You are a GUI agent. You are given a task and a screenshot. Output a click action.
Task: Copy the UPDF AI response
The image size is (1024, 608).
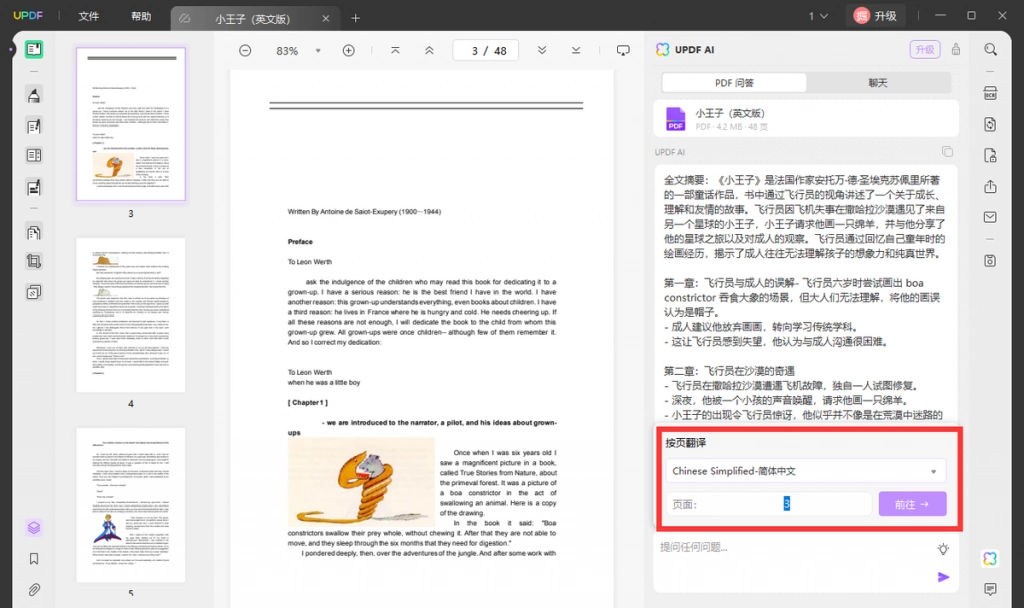947,152
